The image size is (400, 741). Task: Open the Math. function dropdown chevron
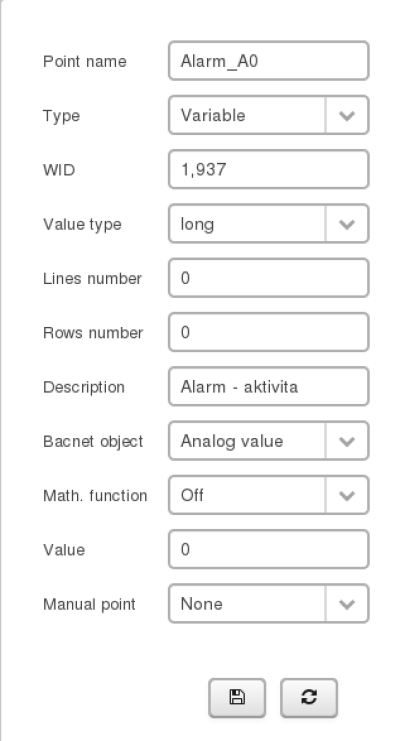347,495
